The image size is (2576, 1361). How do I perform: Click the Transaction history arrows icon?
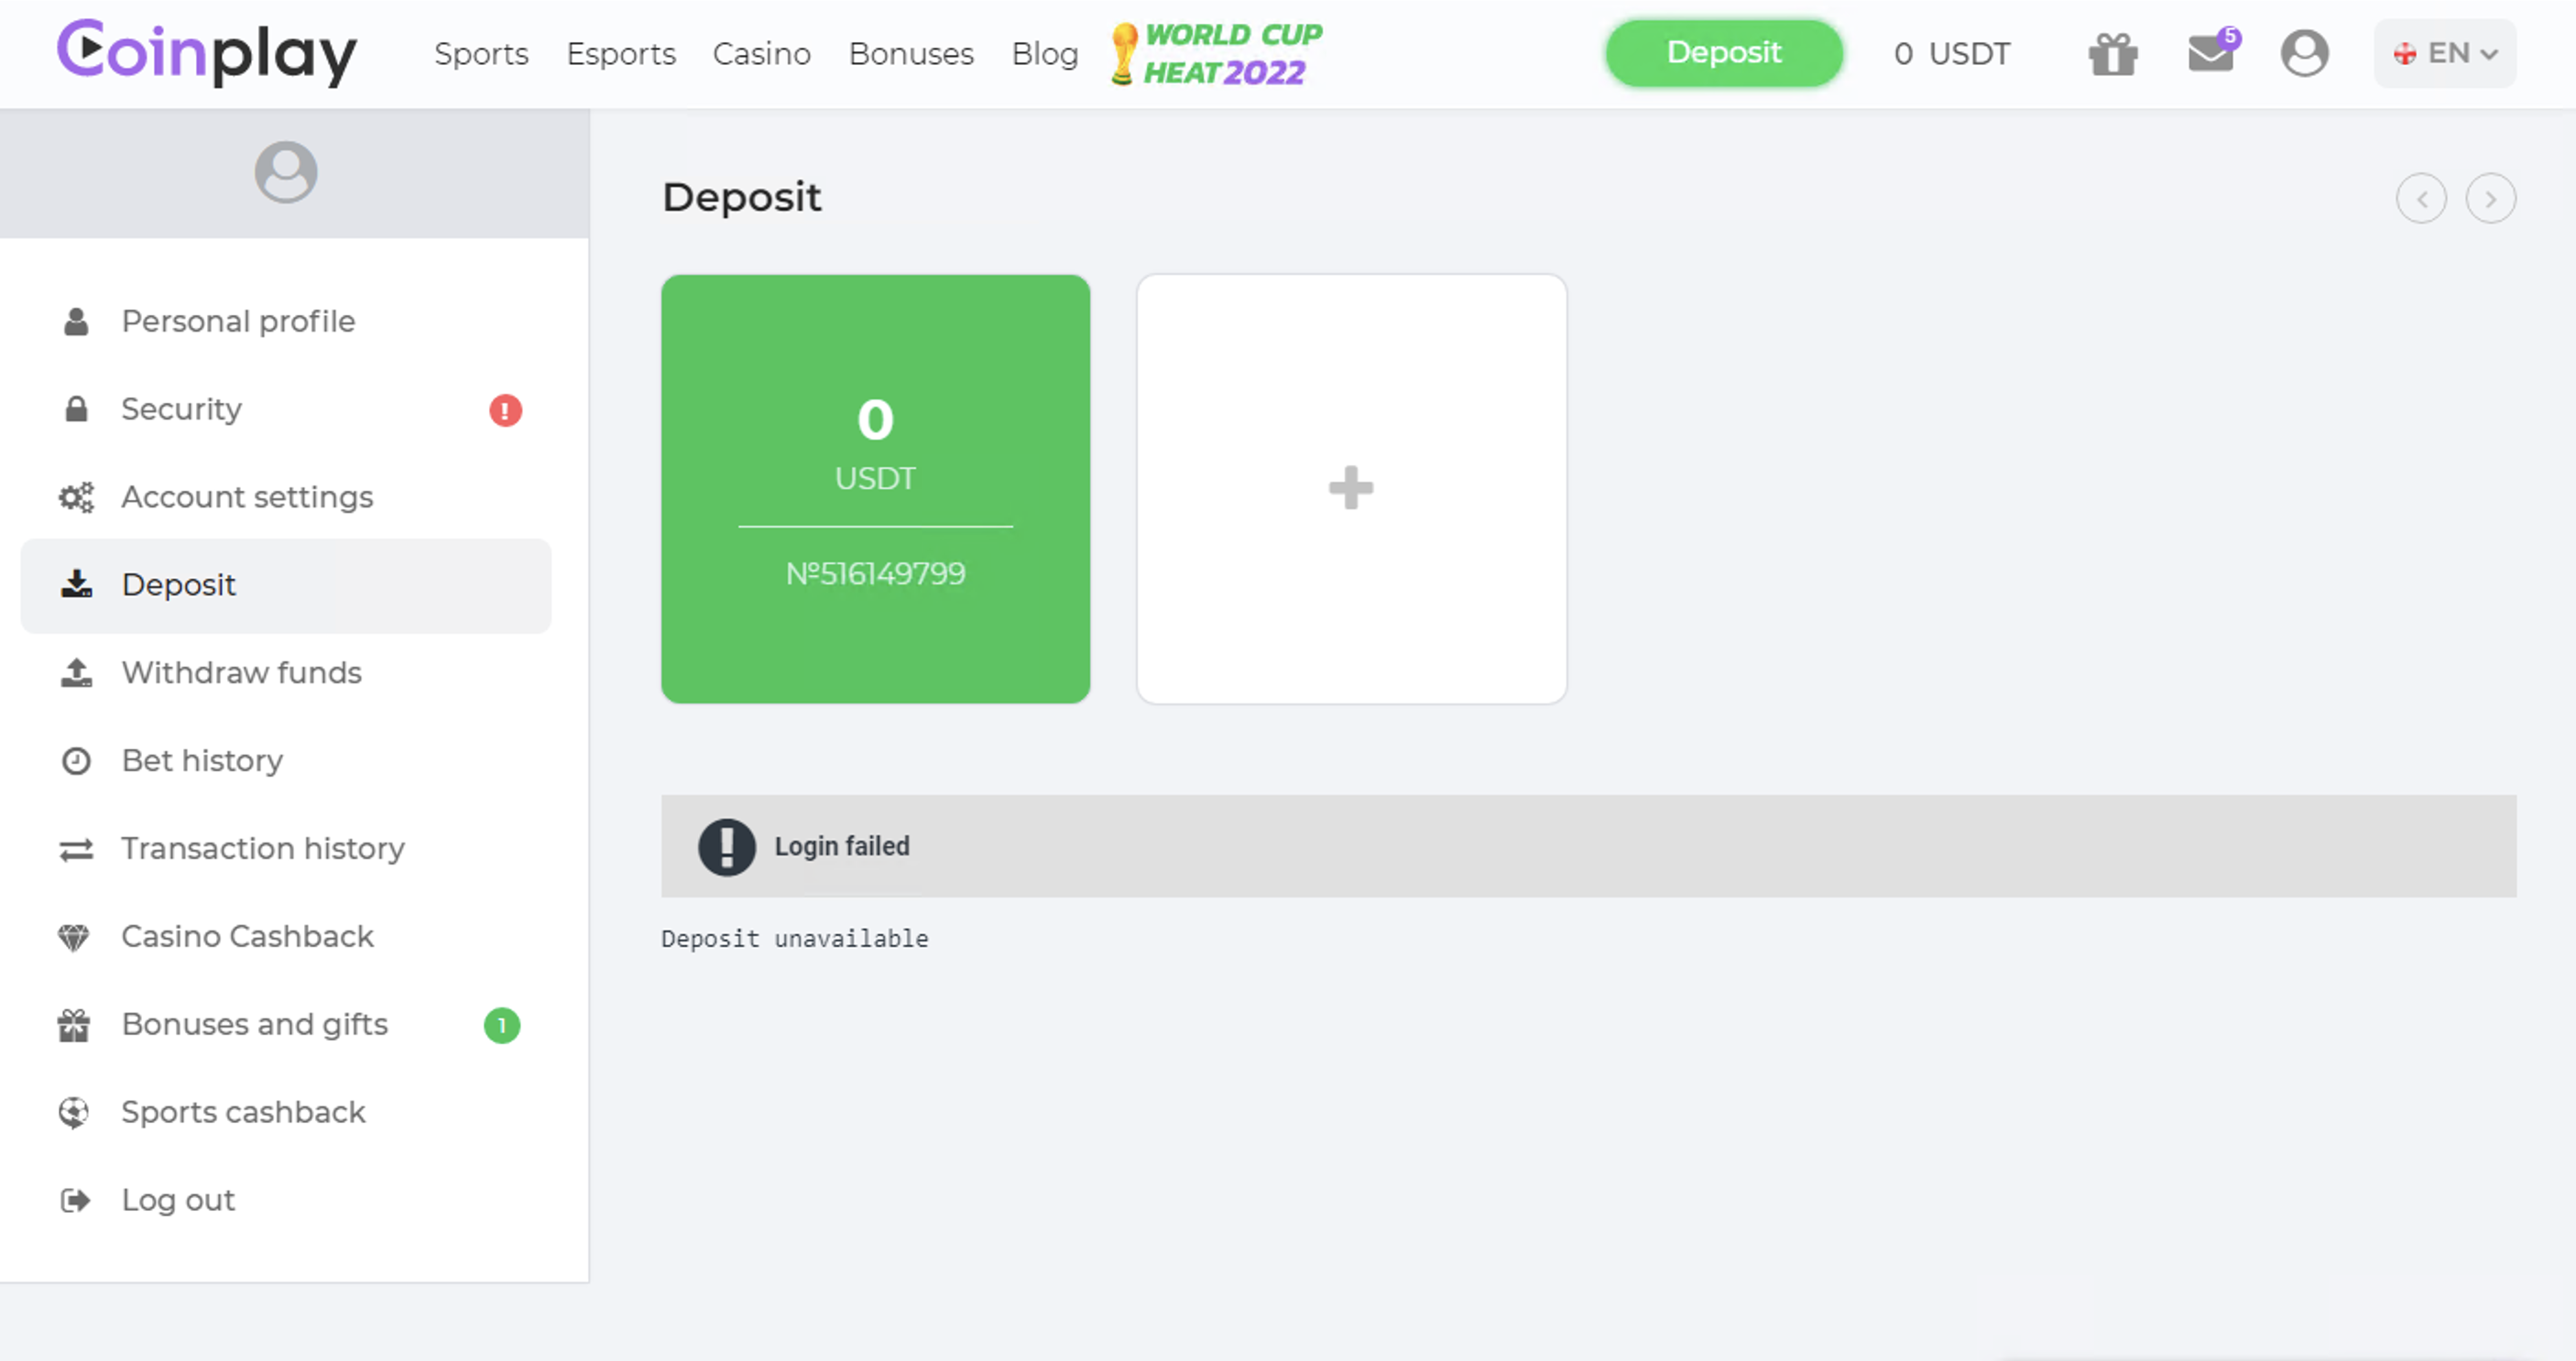[x=76, y=849]
